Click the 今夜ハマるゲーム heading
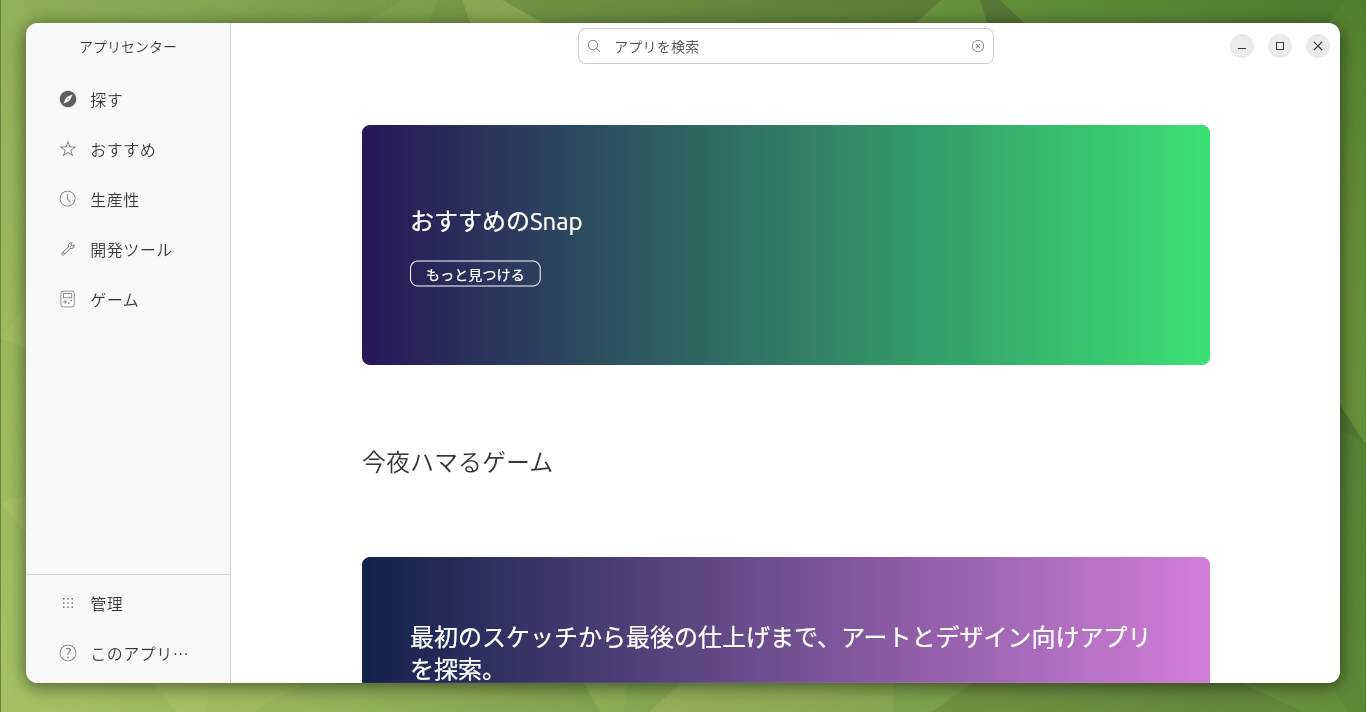 click(457, 462)
